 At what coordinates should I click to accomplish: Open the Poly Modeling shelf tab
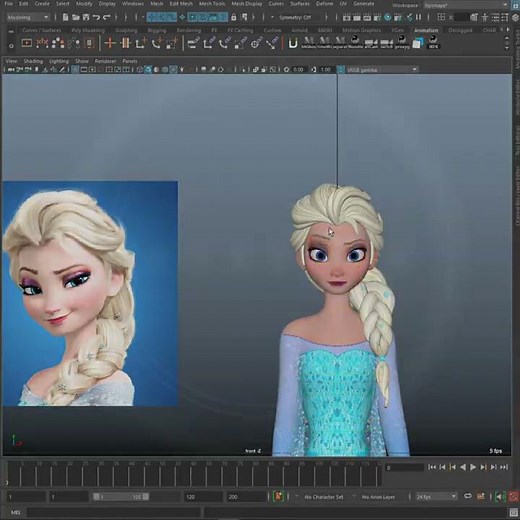[x=88, y=30]
